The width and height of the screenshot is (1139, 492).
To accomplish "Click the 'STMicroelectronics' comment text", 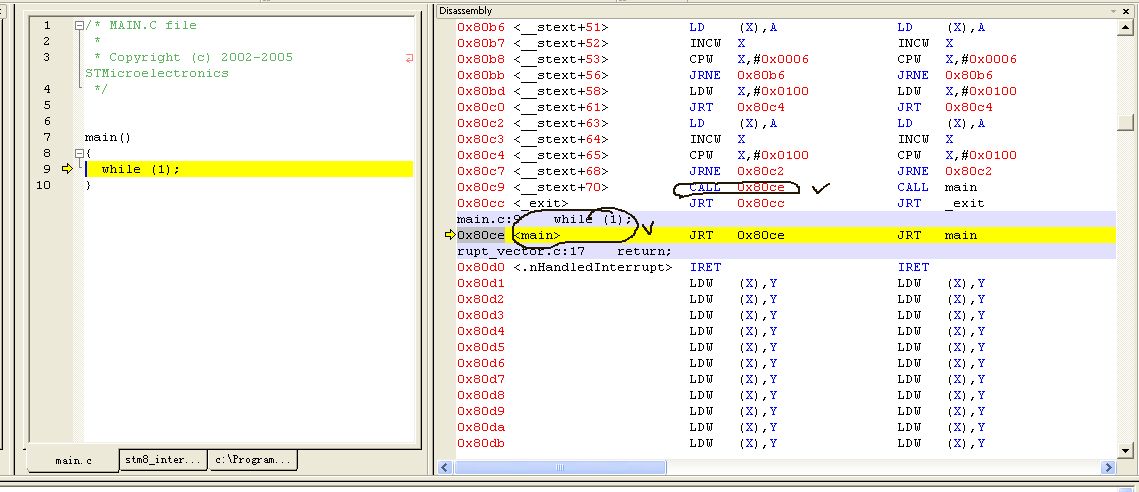I will [x=157, y=73].
